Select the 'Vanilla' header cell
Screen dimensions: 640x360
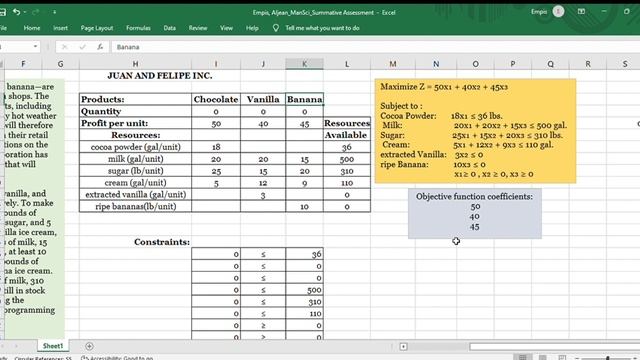(x=263, y=99)
